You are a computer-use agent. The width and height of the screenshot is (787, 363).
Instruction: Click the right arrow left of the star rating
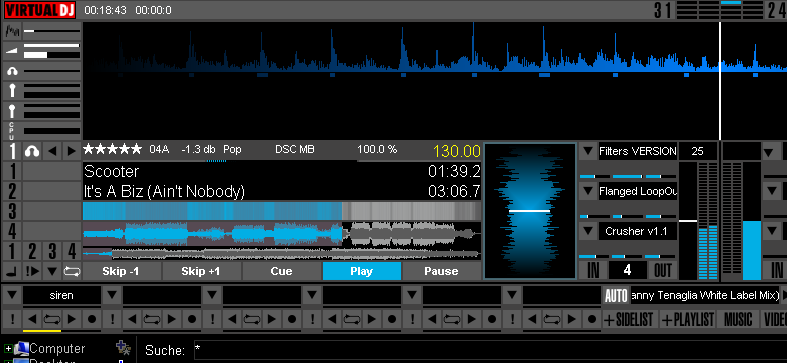point(71,151)
